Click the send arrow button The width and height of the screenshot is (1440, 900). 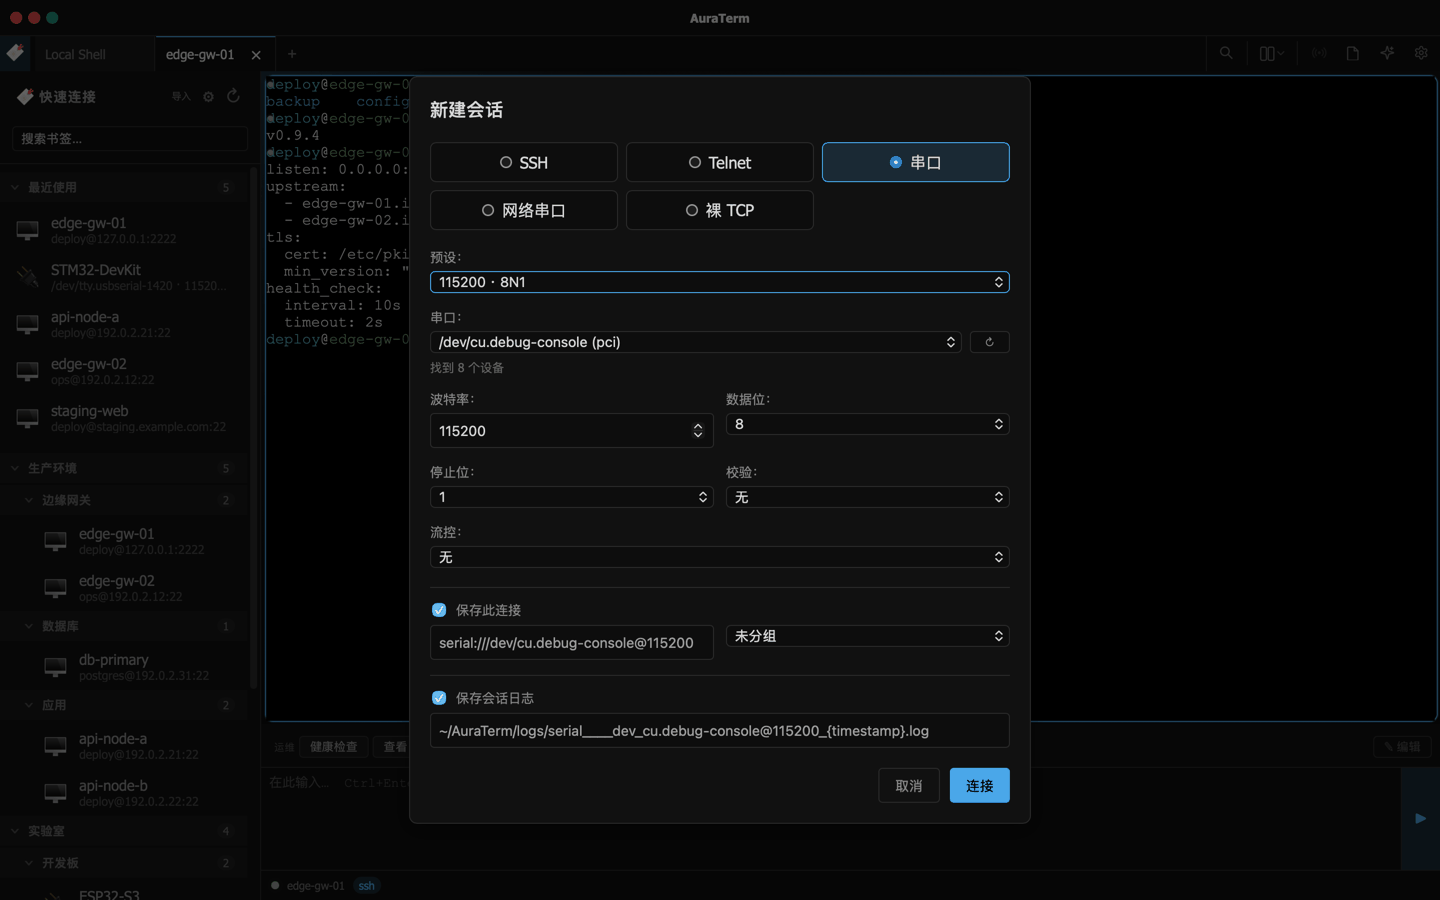(x=1420, y=818)
